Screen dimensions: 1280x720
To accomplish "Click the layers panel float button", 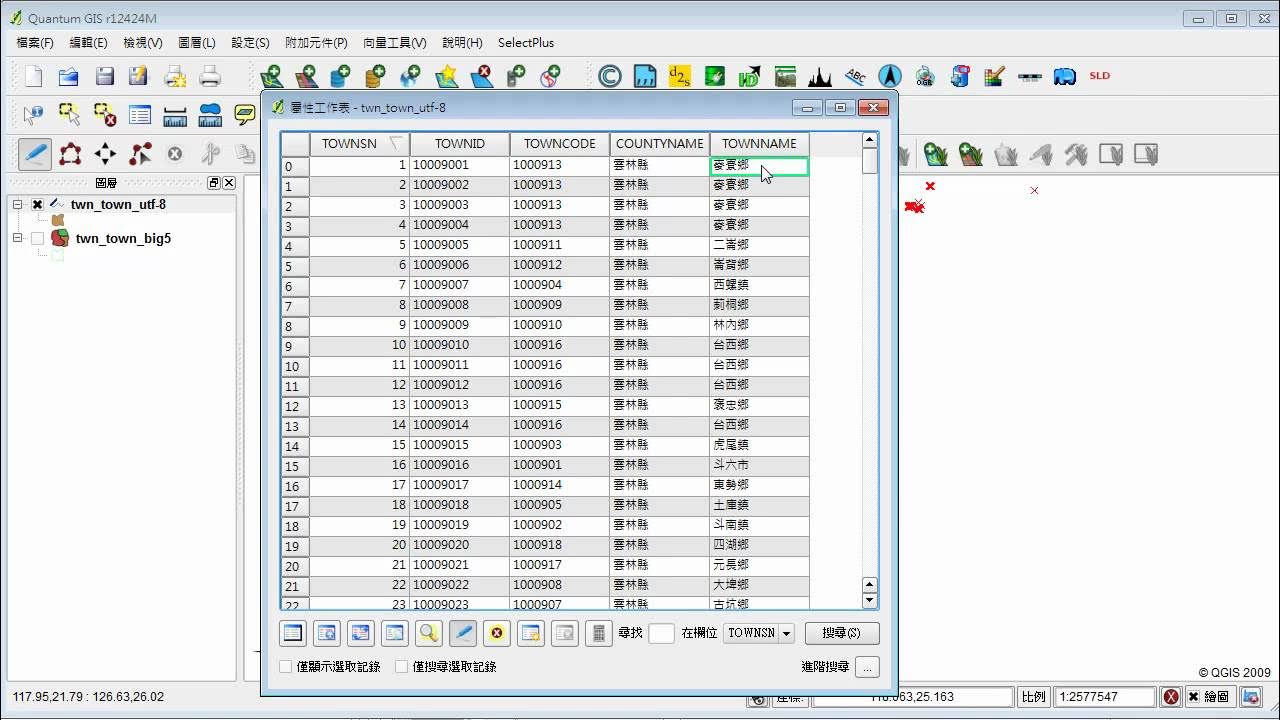I will pos(214,183).
